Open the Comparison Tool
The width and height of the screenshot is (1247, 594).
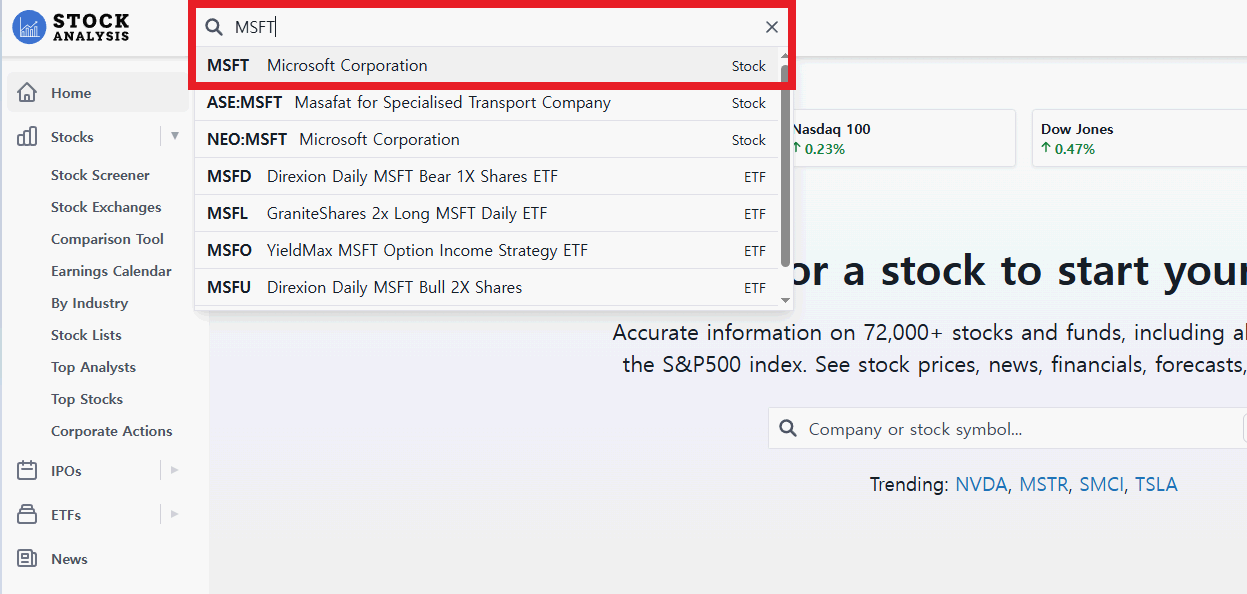[x=107, y=239]
